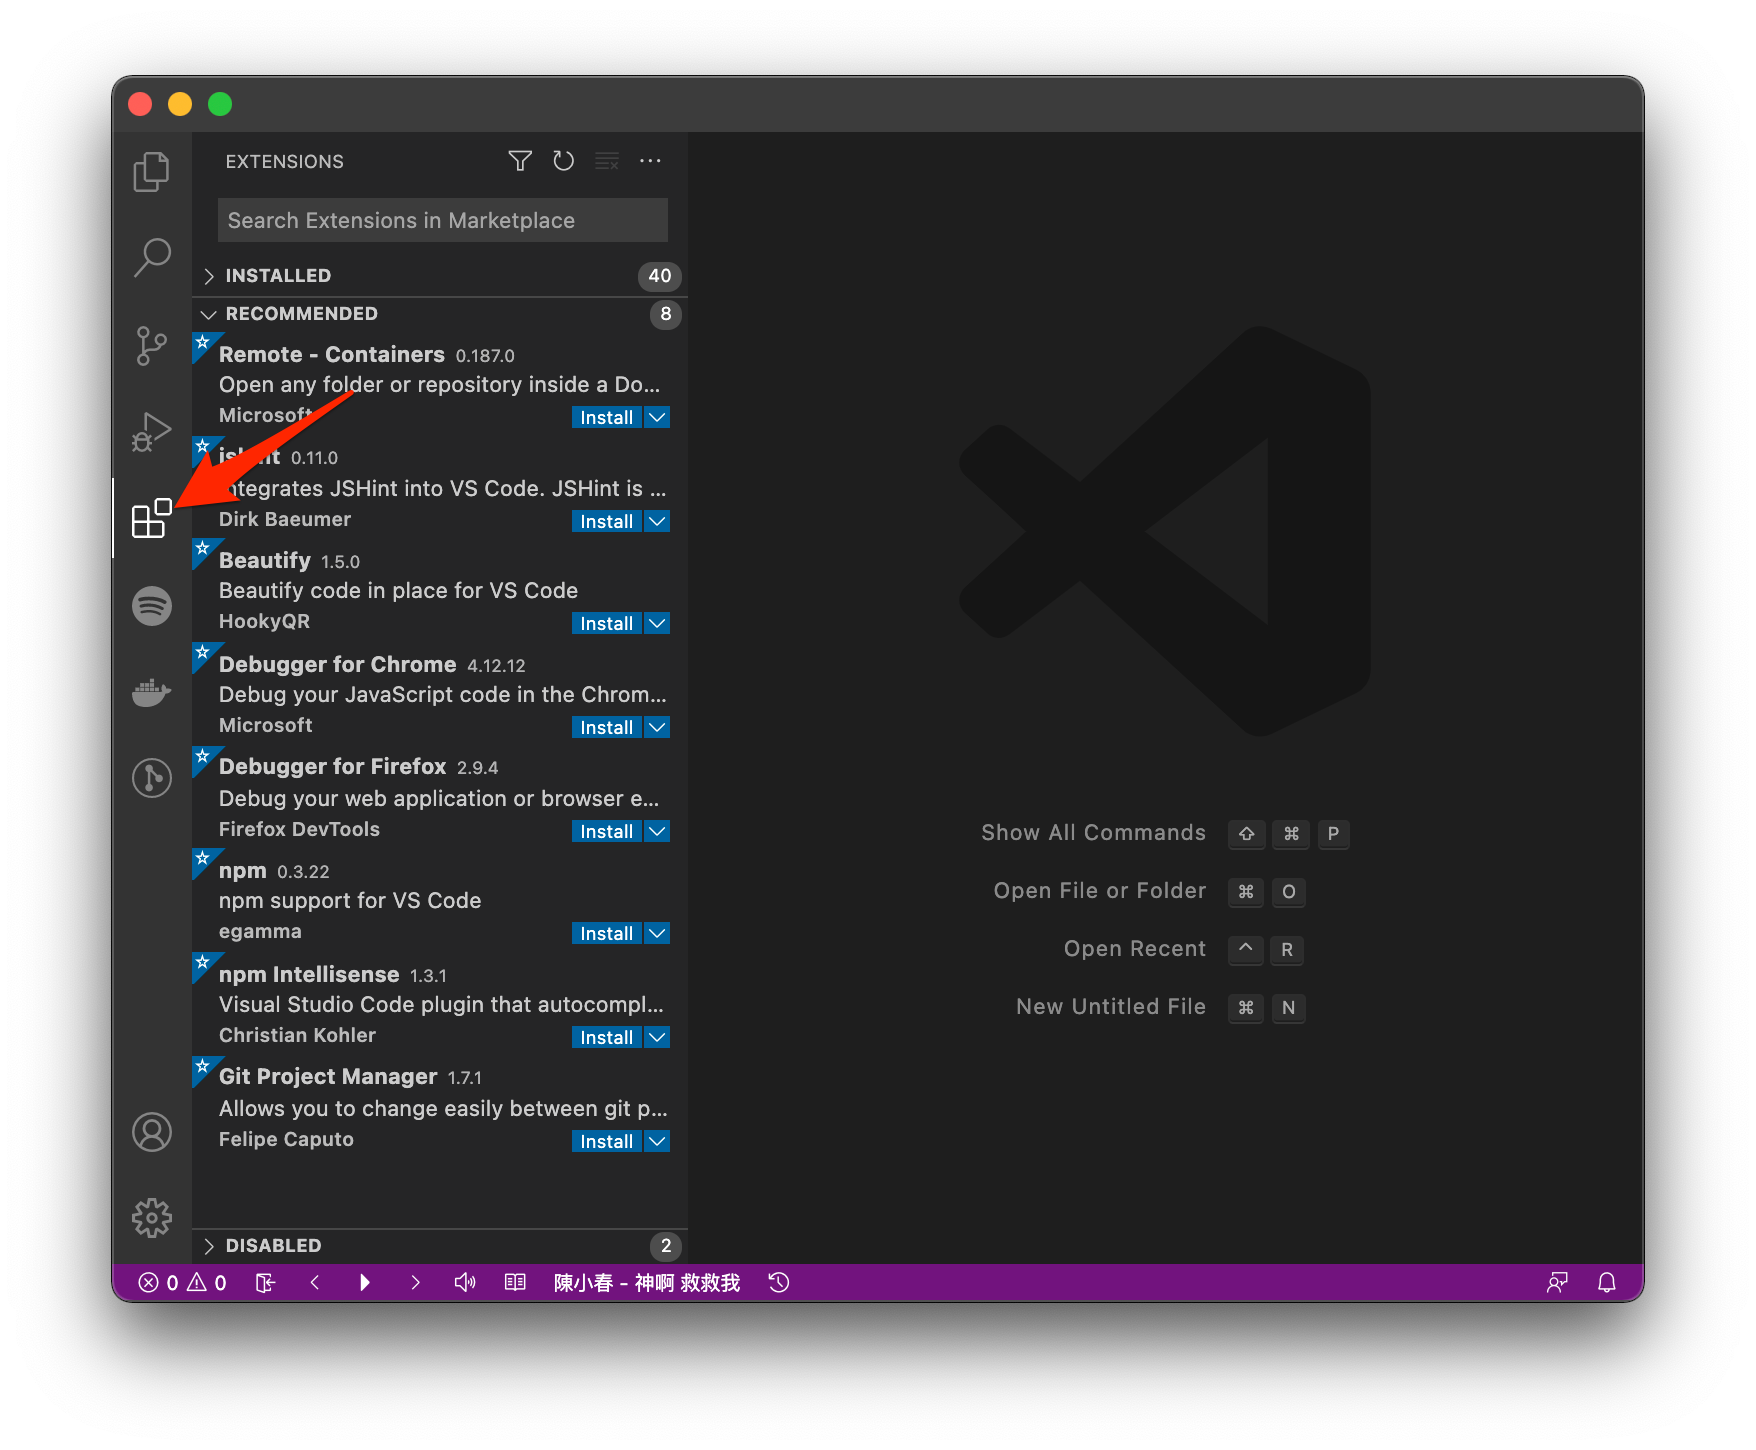
Task: Click the current song title in status bar
Action: point(647,1283)
